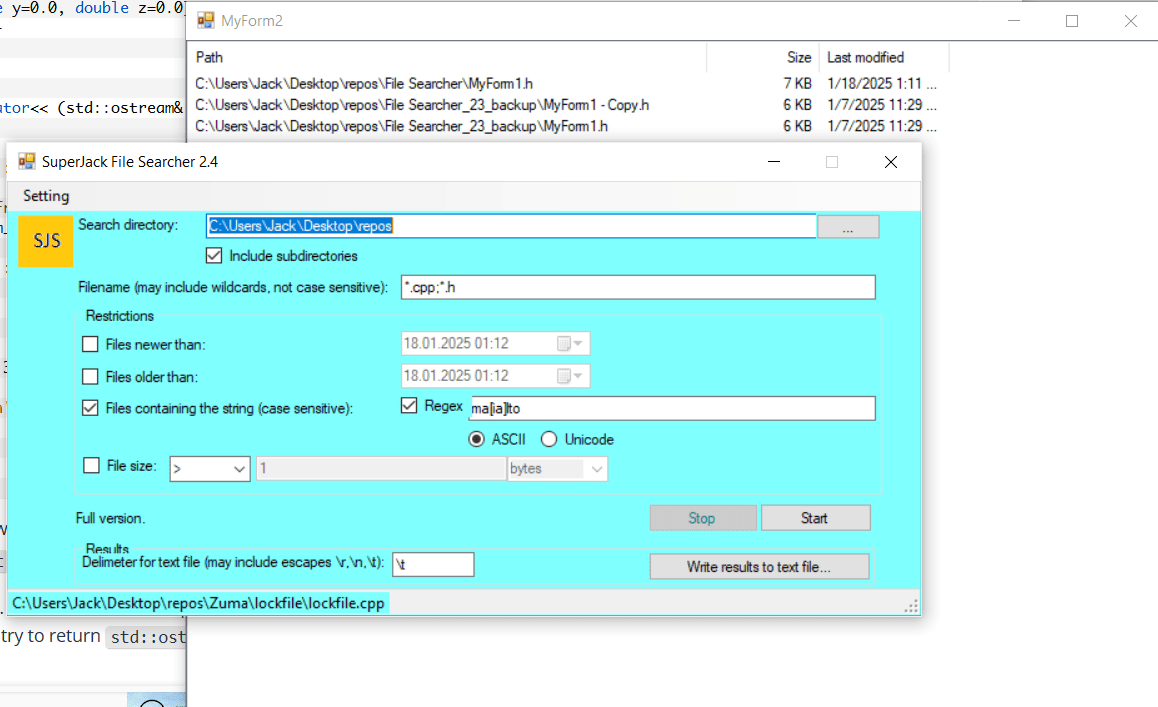Viewport: 1158px width, 707px height.
Task: Click the delimiter text field
Action: (433, 564)
